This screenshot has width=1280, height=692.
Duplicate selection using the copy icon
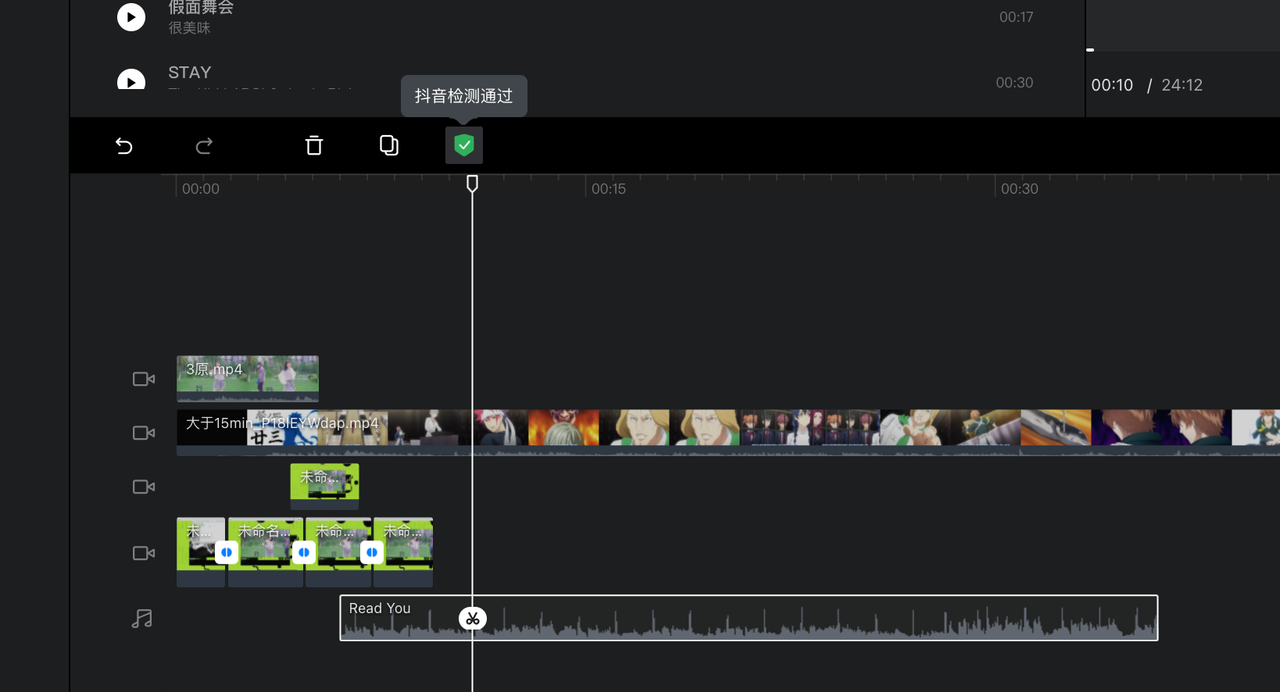(x=389, y=146)
